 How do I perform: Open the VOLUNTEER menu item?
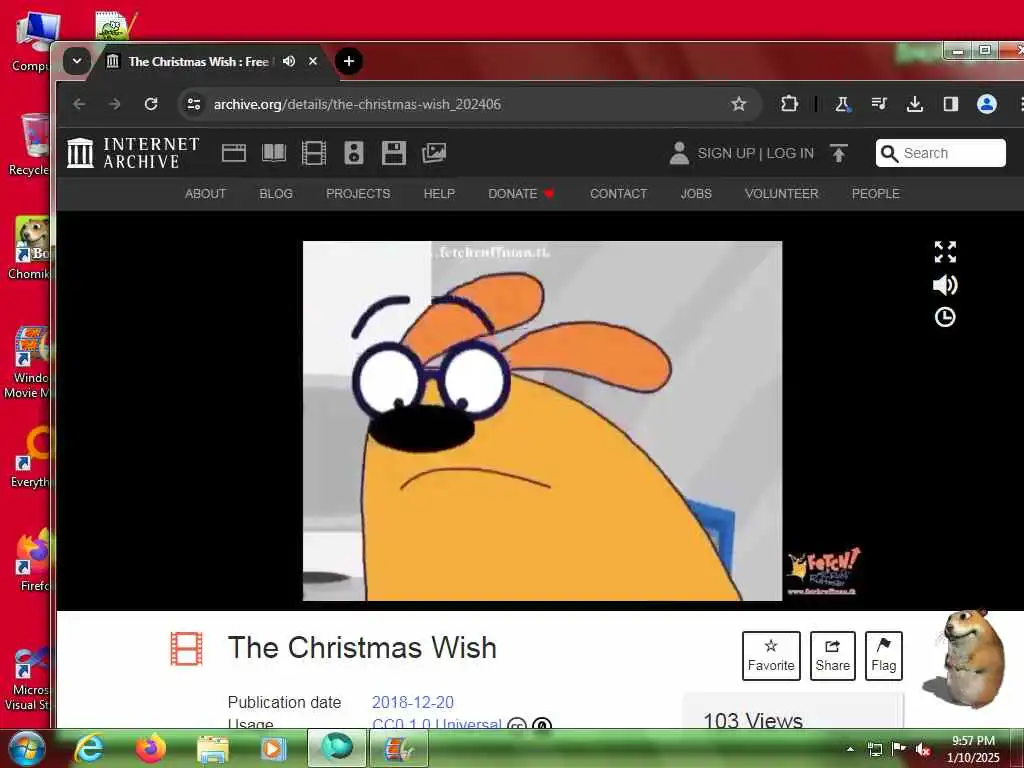coord(781,193)
